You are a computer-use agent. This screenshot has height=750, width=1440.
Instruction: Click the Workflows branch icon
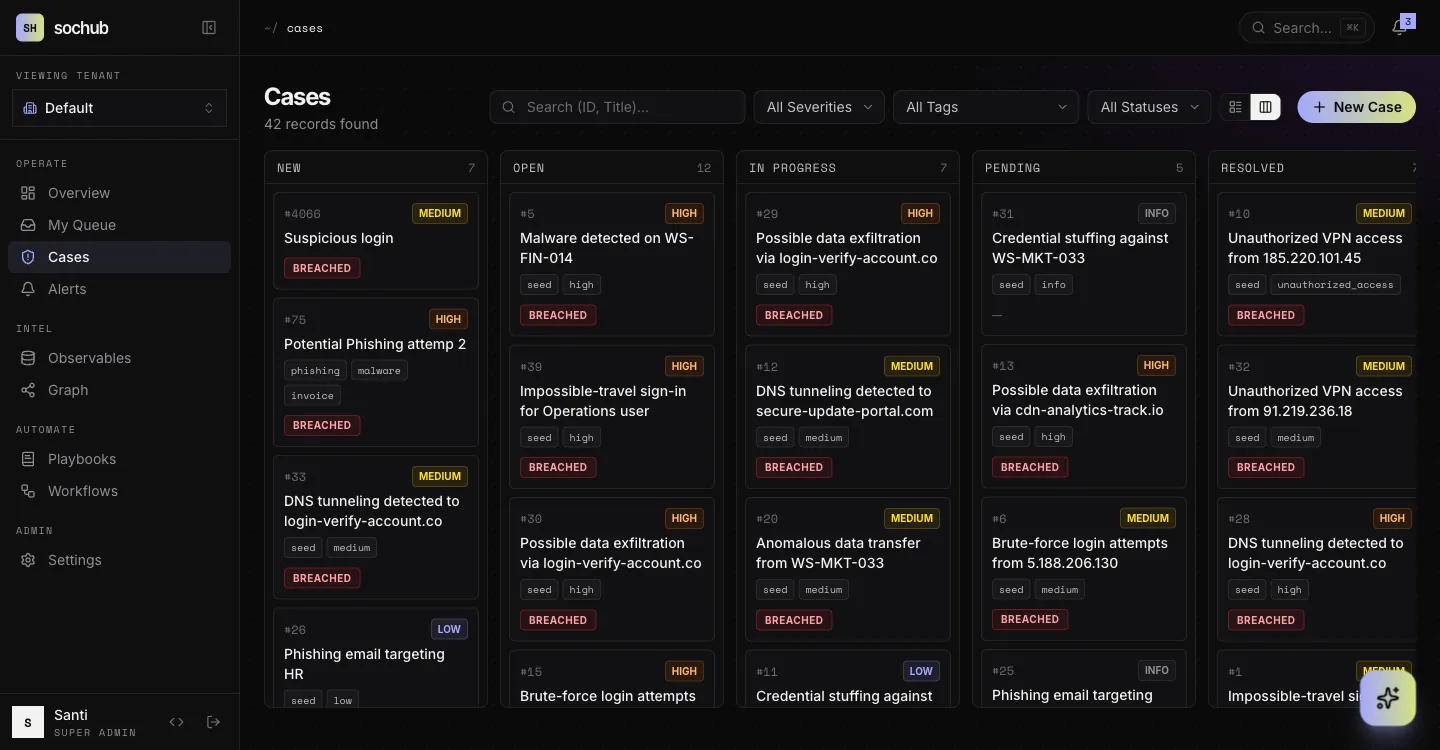28,491
